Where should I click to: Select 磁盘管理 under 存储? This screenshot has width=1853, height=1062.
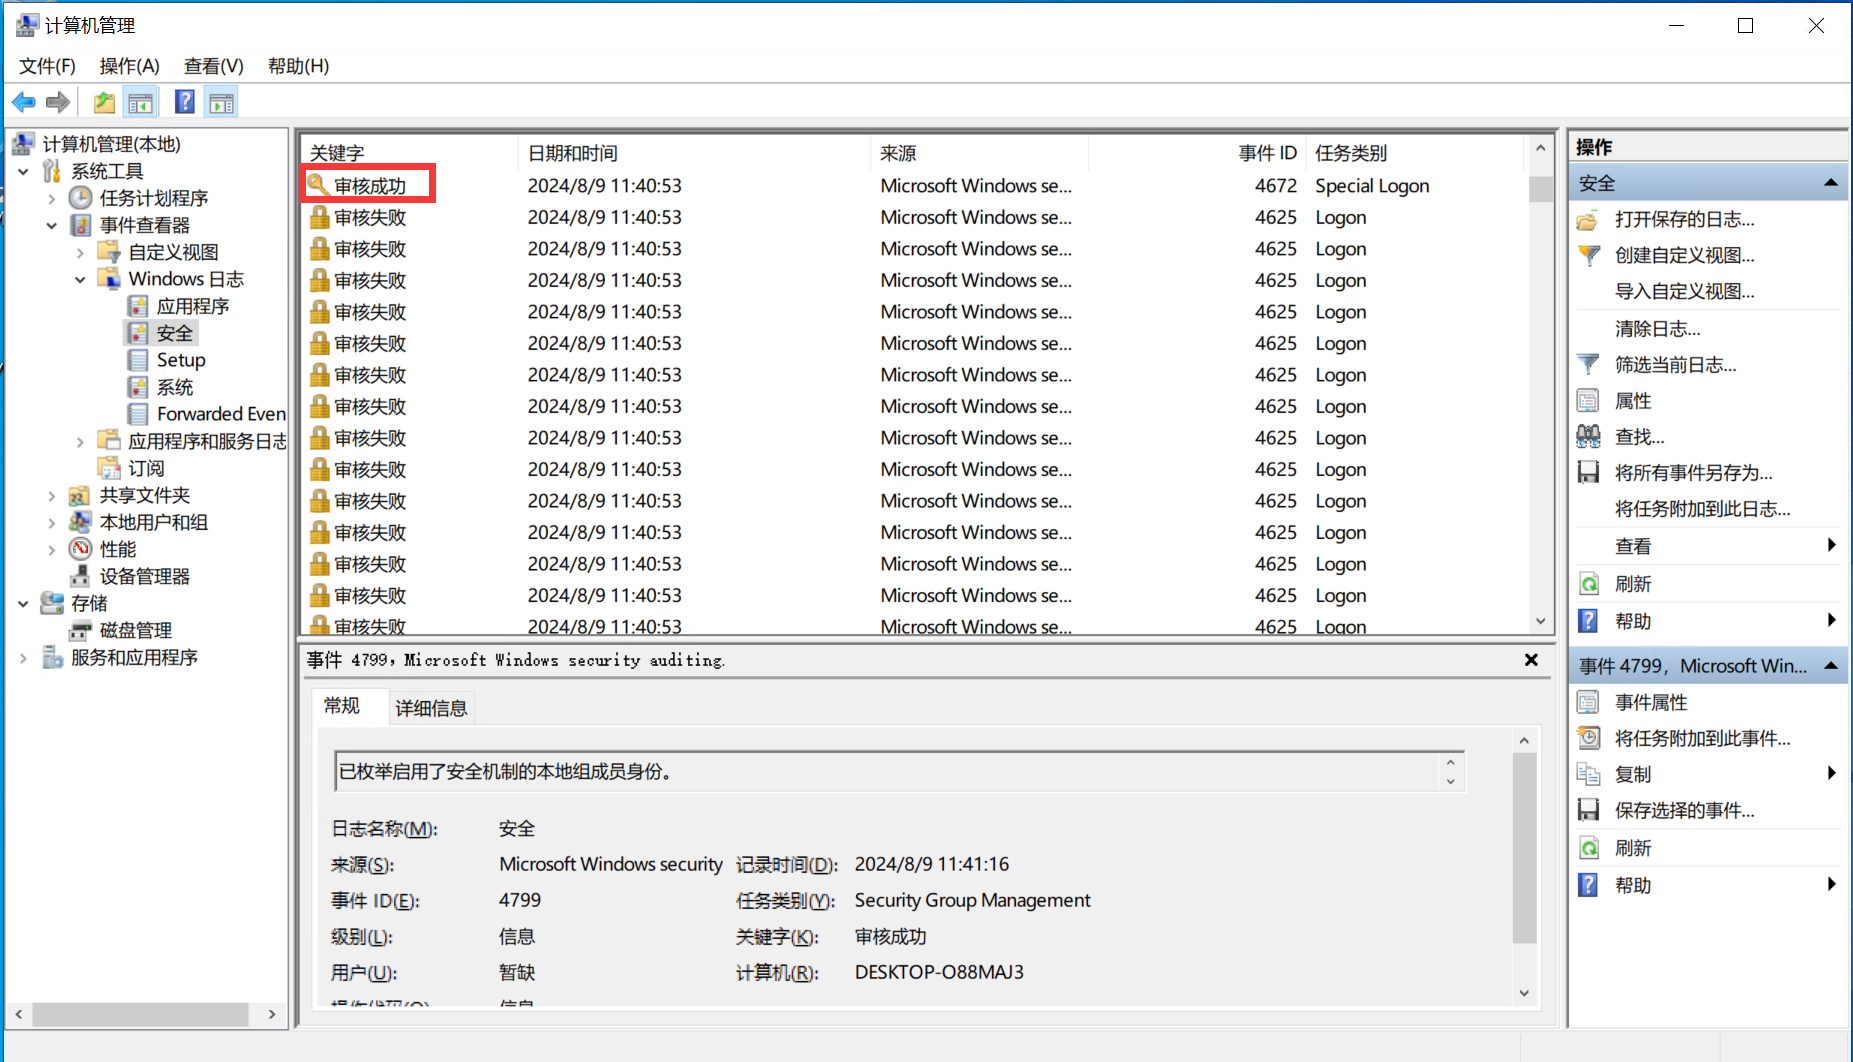click(135, 630)
